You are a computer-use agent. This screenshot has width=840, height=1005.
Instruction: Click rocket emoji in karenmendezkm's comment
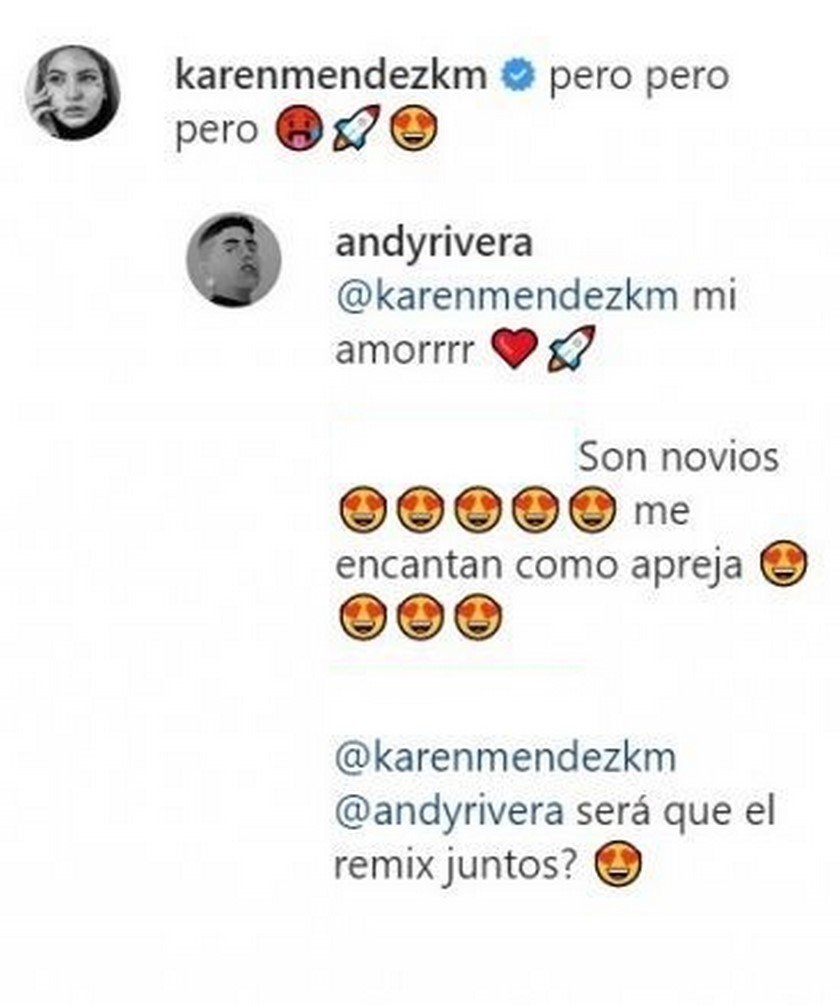click(x=356, y=129)
